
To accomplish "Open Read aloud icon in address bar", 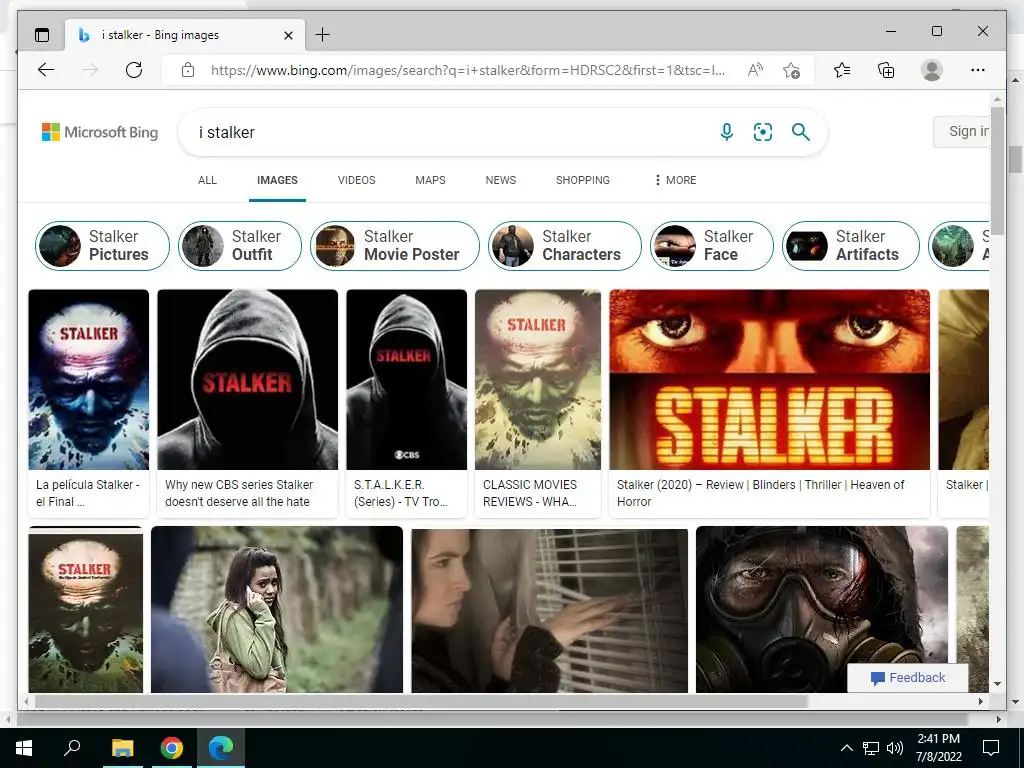I will 755,70.
